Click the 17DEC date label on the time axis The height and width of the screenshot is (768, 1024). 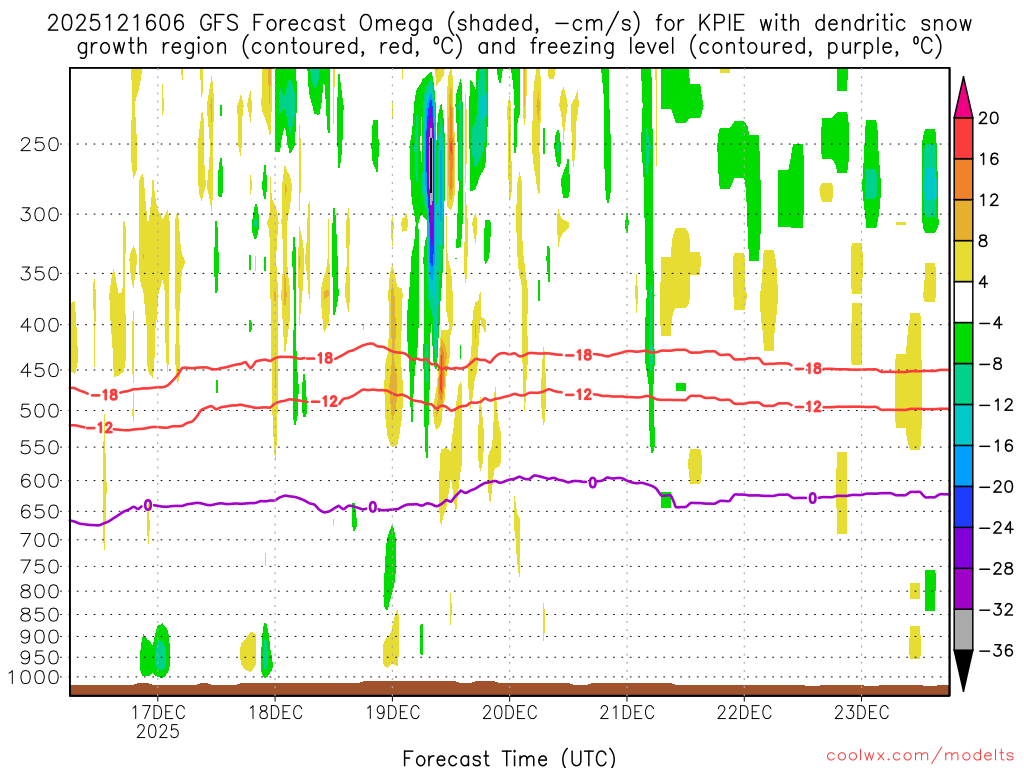(157, 713)
